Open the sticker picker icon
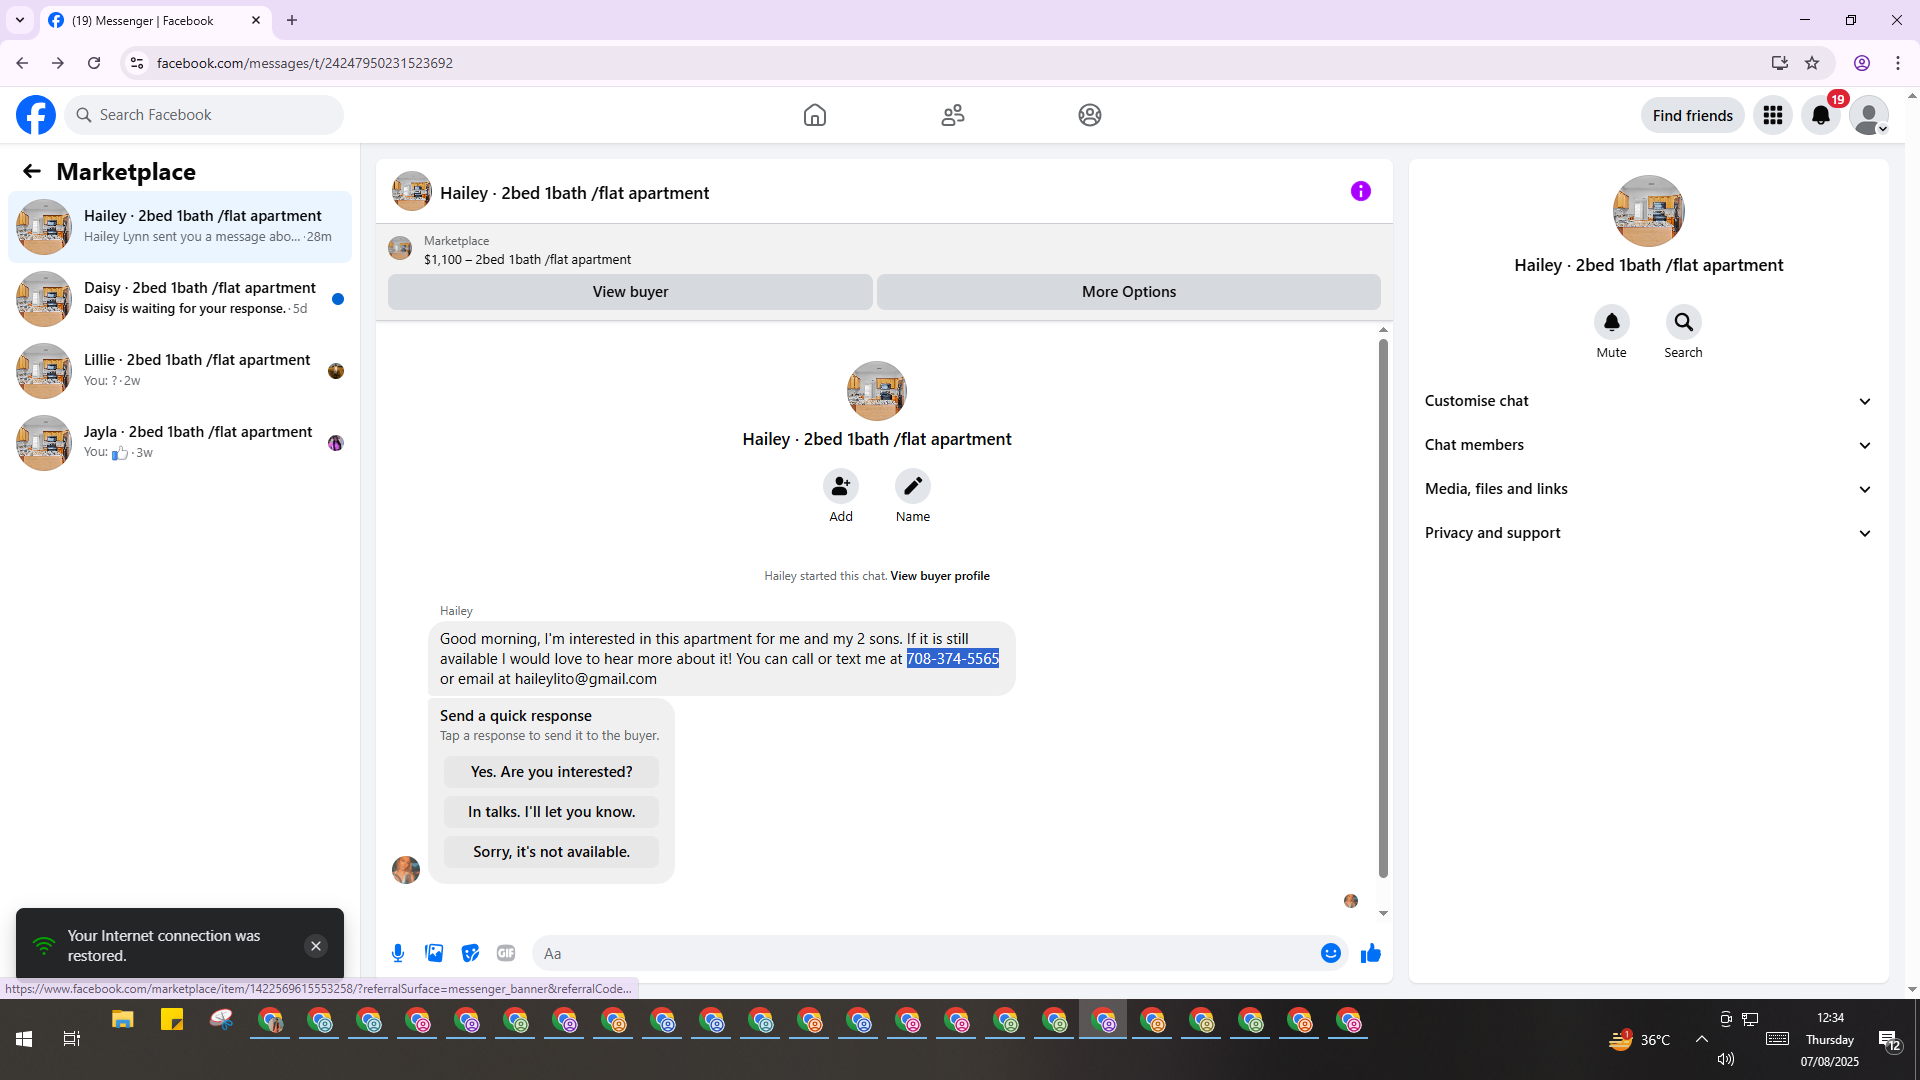The width and height of the screenshot is (1920, 1080). click(x=470, y=953)
